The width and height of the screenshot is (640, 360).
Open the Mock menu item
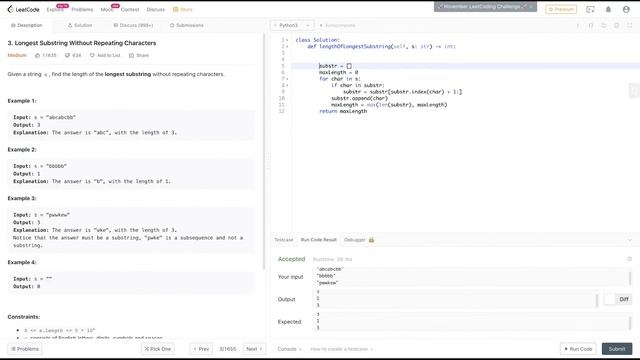pyautogui.click(x=107, y=9)
